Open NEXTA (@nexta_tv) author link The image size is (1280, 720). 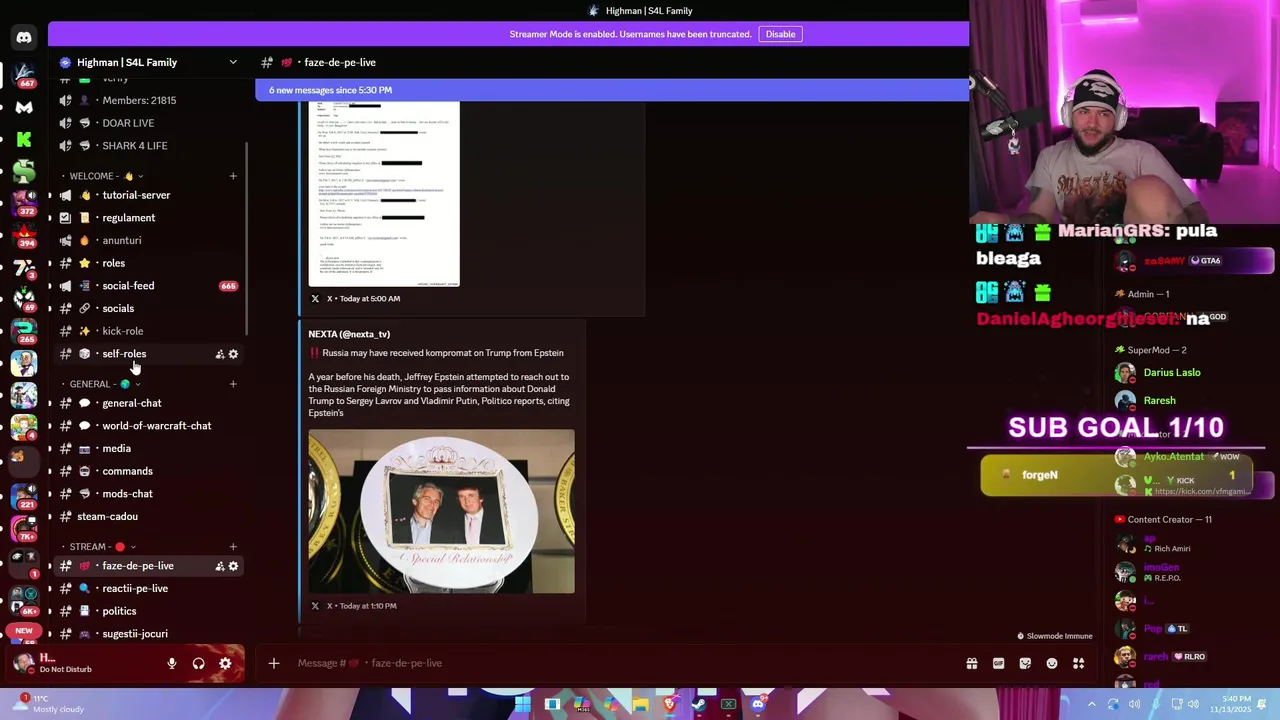click(349, 334)
